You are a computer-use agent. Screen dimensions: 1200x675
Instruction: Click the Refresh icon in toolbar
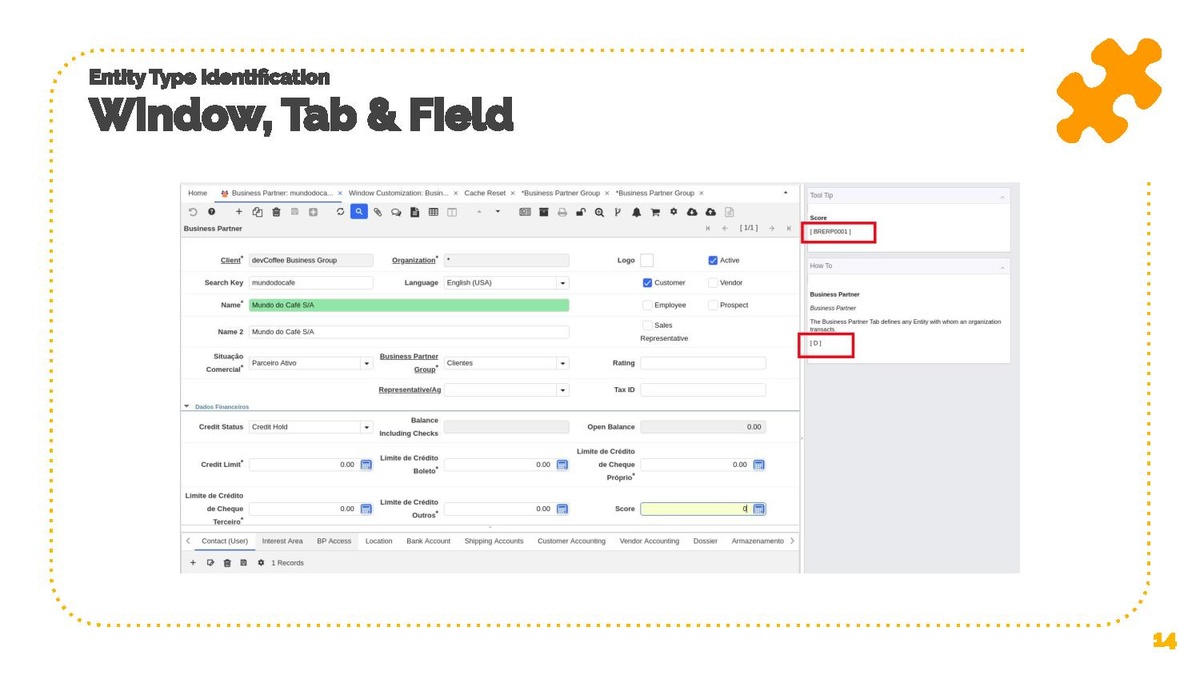[340, 212]
